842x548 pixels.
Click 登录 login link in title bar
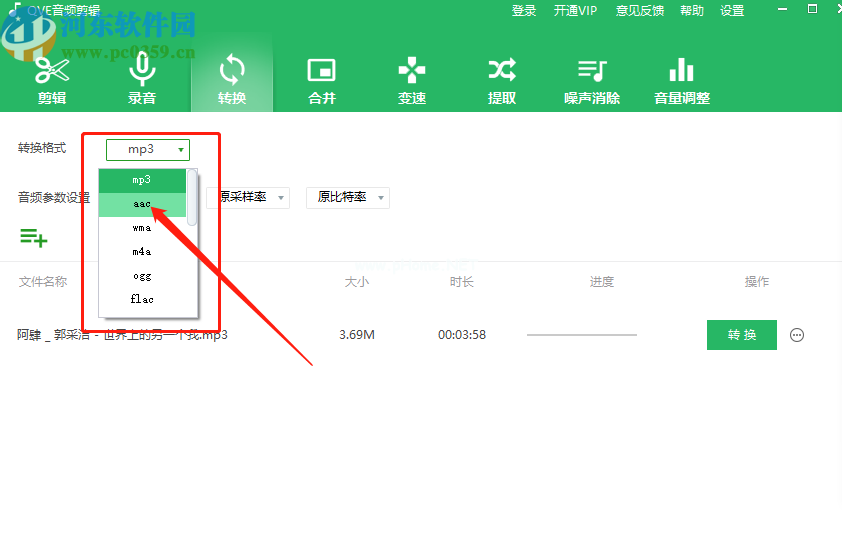pos(523,11)
